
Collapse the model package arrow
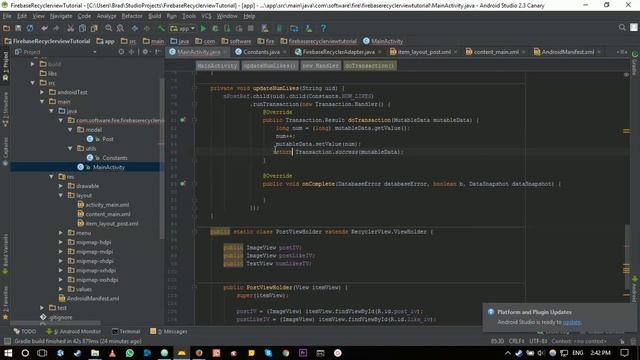coord(70,130)
